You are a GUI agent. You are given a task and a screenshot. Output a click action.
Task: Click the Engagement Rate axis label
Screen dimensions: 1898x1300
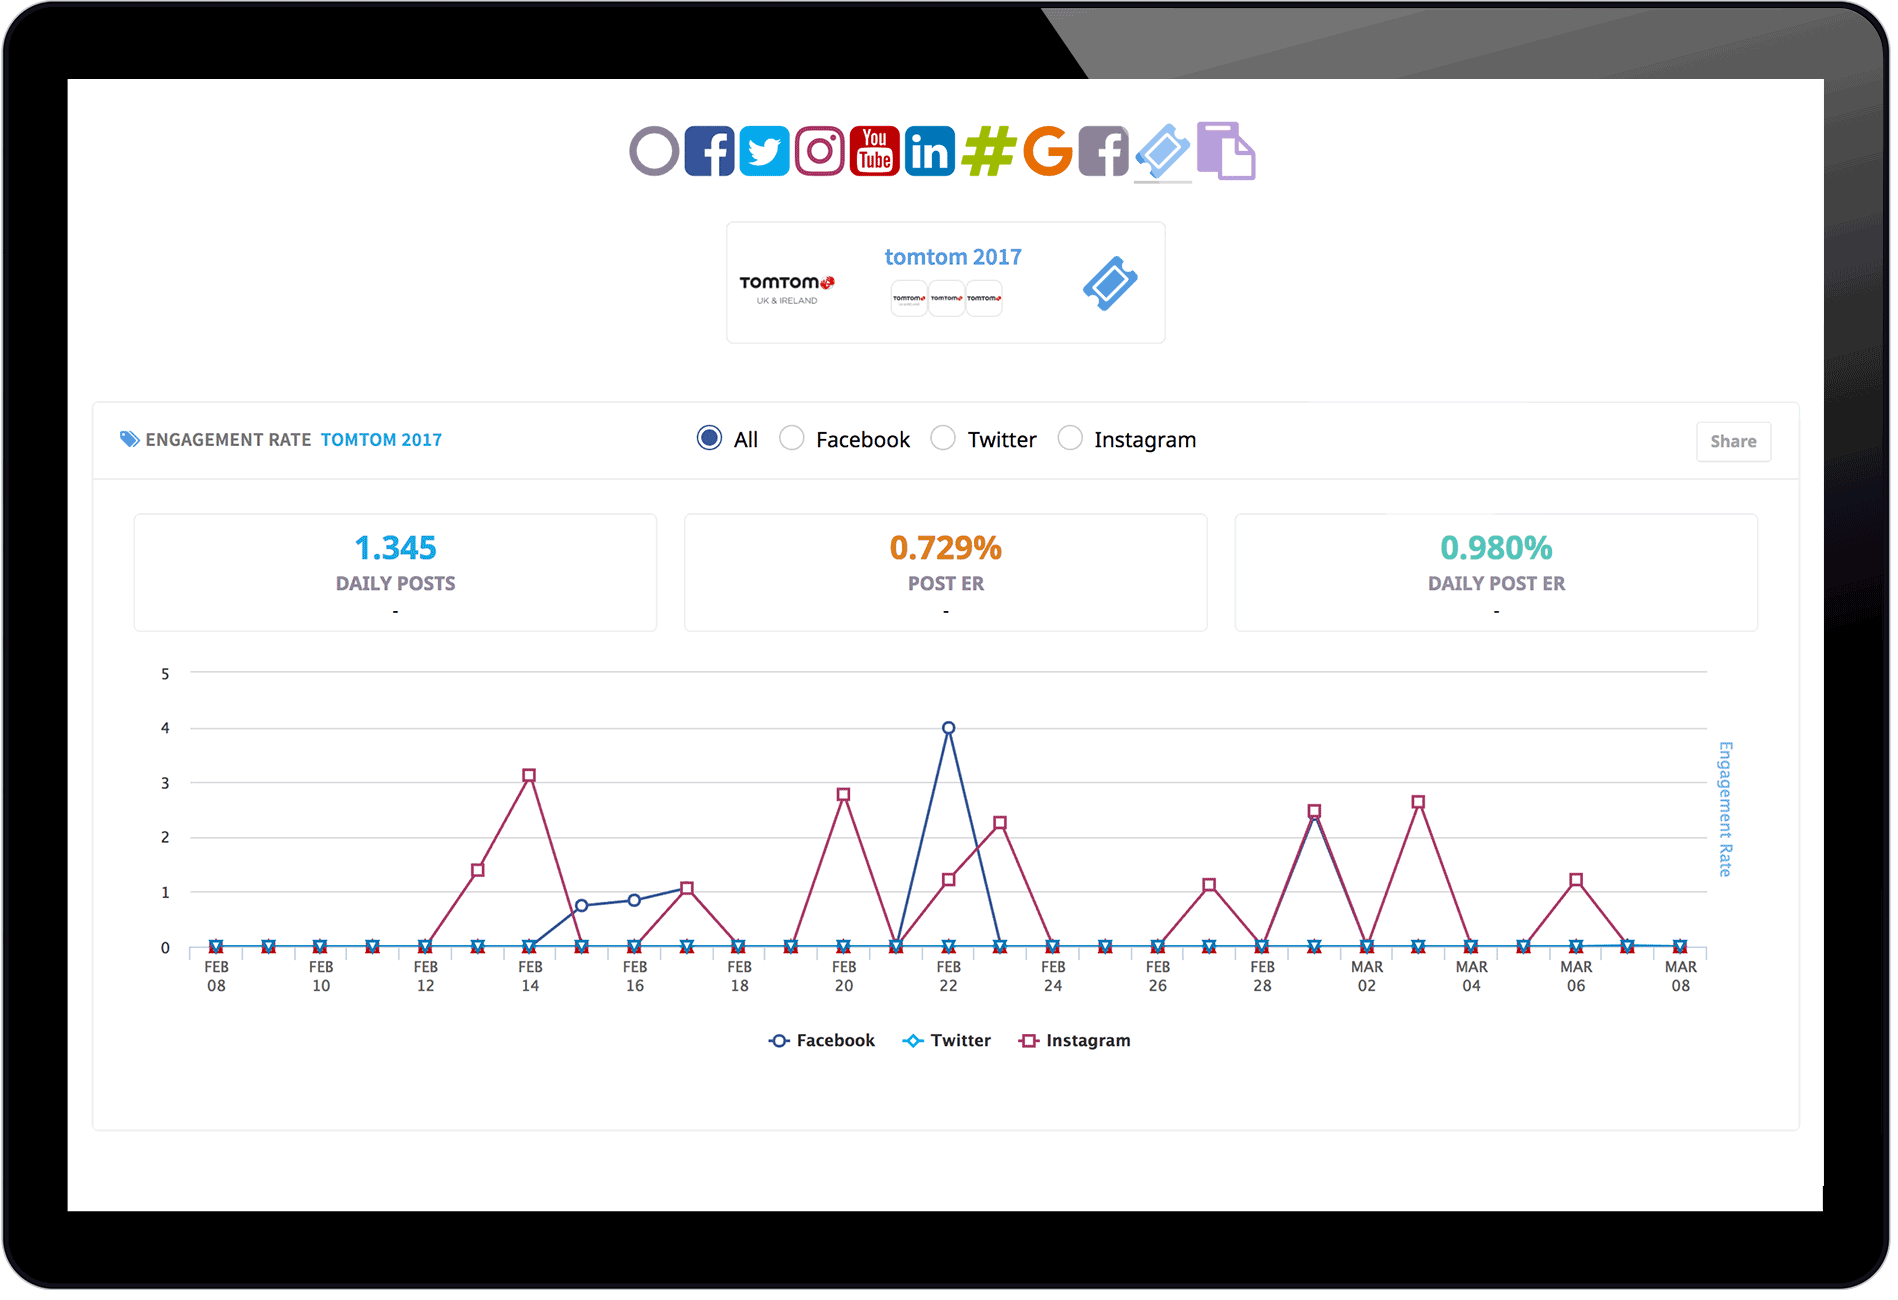coord(1725,809)
